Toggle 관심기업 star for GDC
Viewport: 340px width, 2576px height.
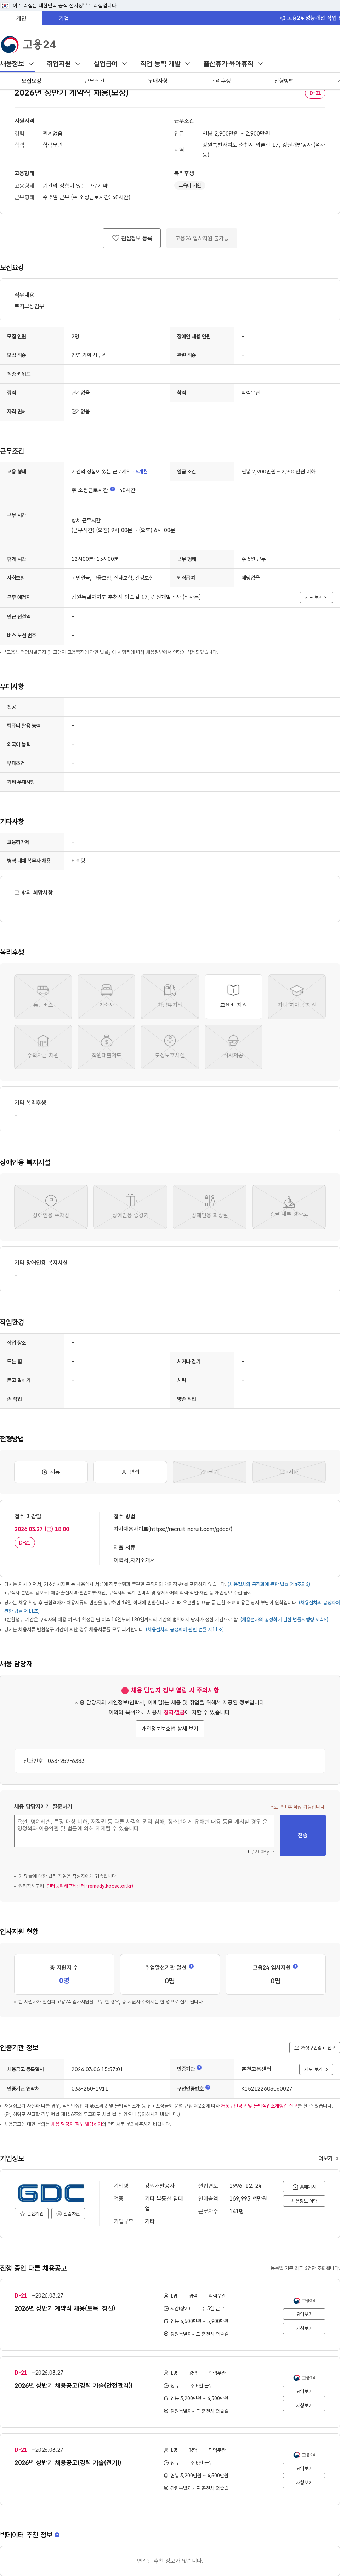pyautogui.click(x=32, y=2214)
